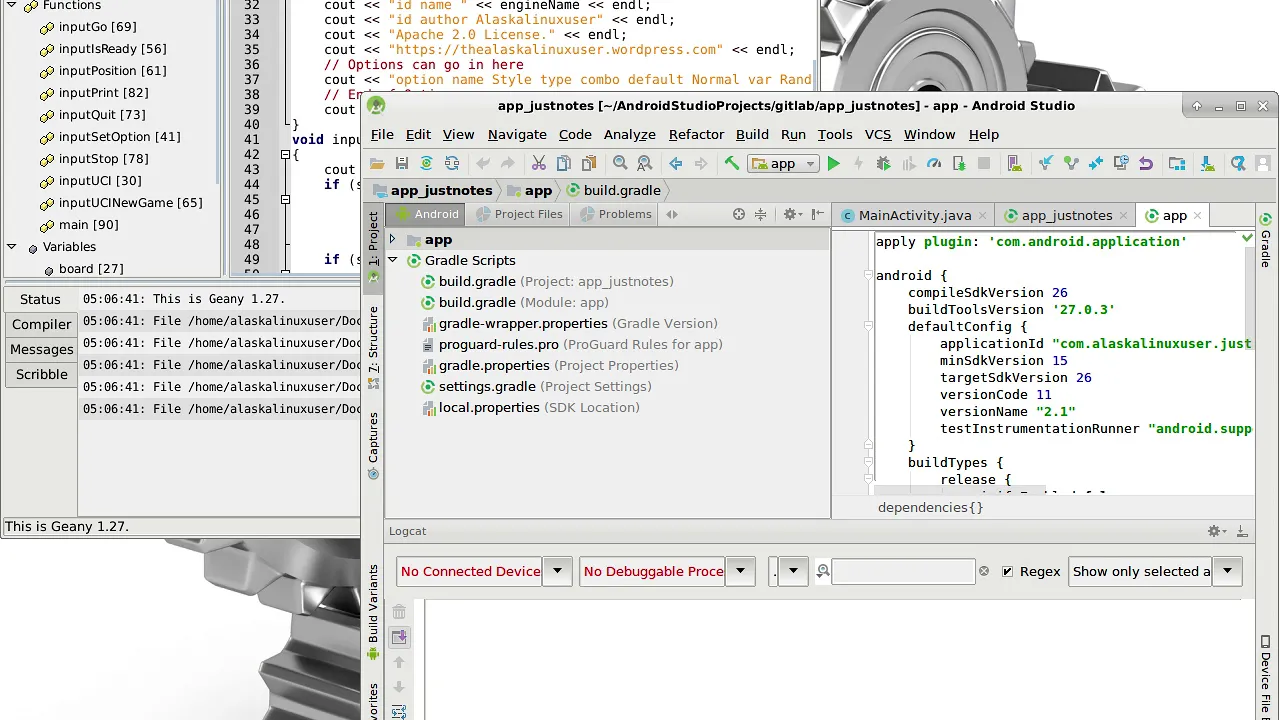
Task: Click the Logcat panel download-arrow hide icon
Action: (x=1242, y=531)
